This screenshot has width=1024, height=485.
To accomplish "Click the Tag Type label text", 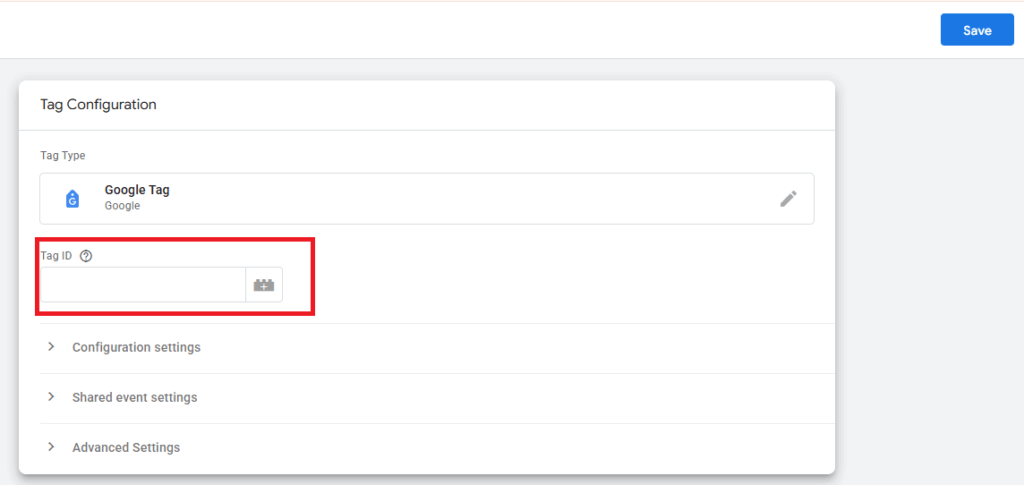I will point(63,155).
